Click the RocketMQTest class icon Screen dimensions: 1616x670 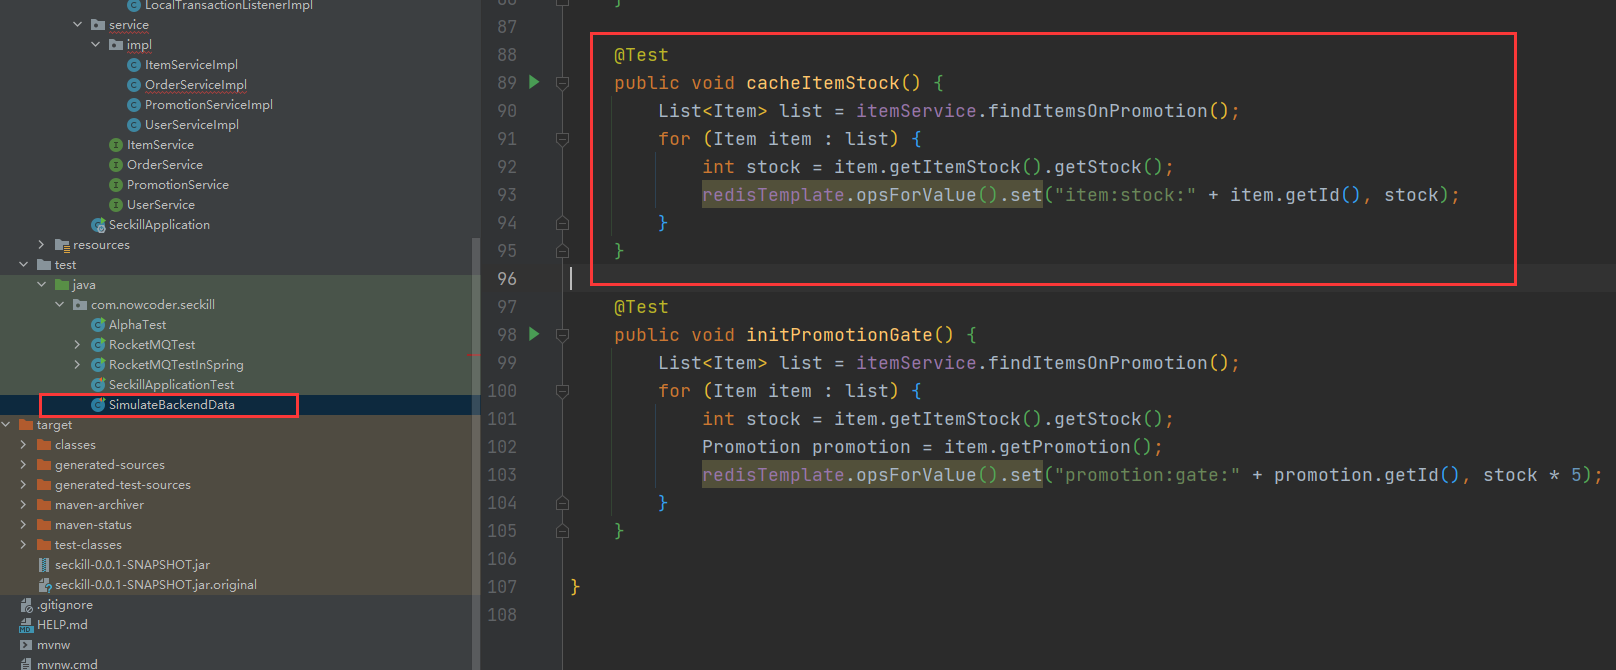point(98,345)
